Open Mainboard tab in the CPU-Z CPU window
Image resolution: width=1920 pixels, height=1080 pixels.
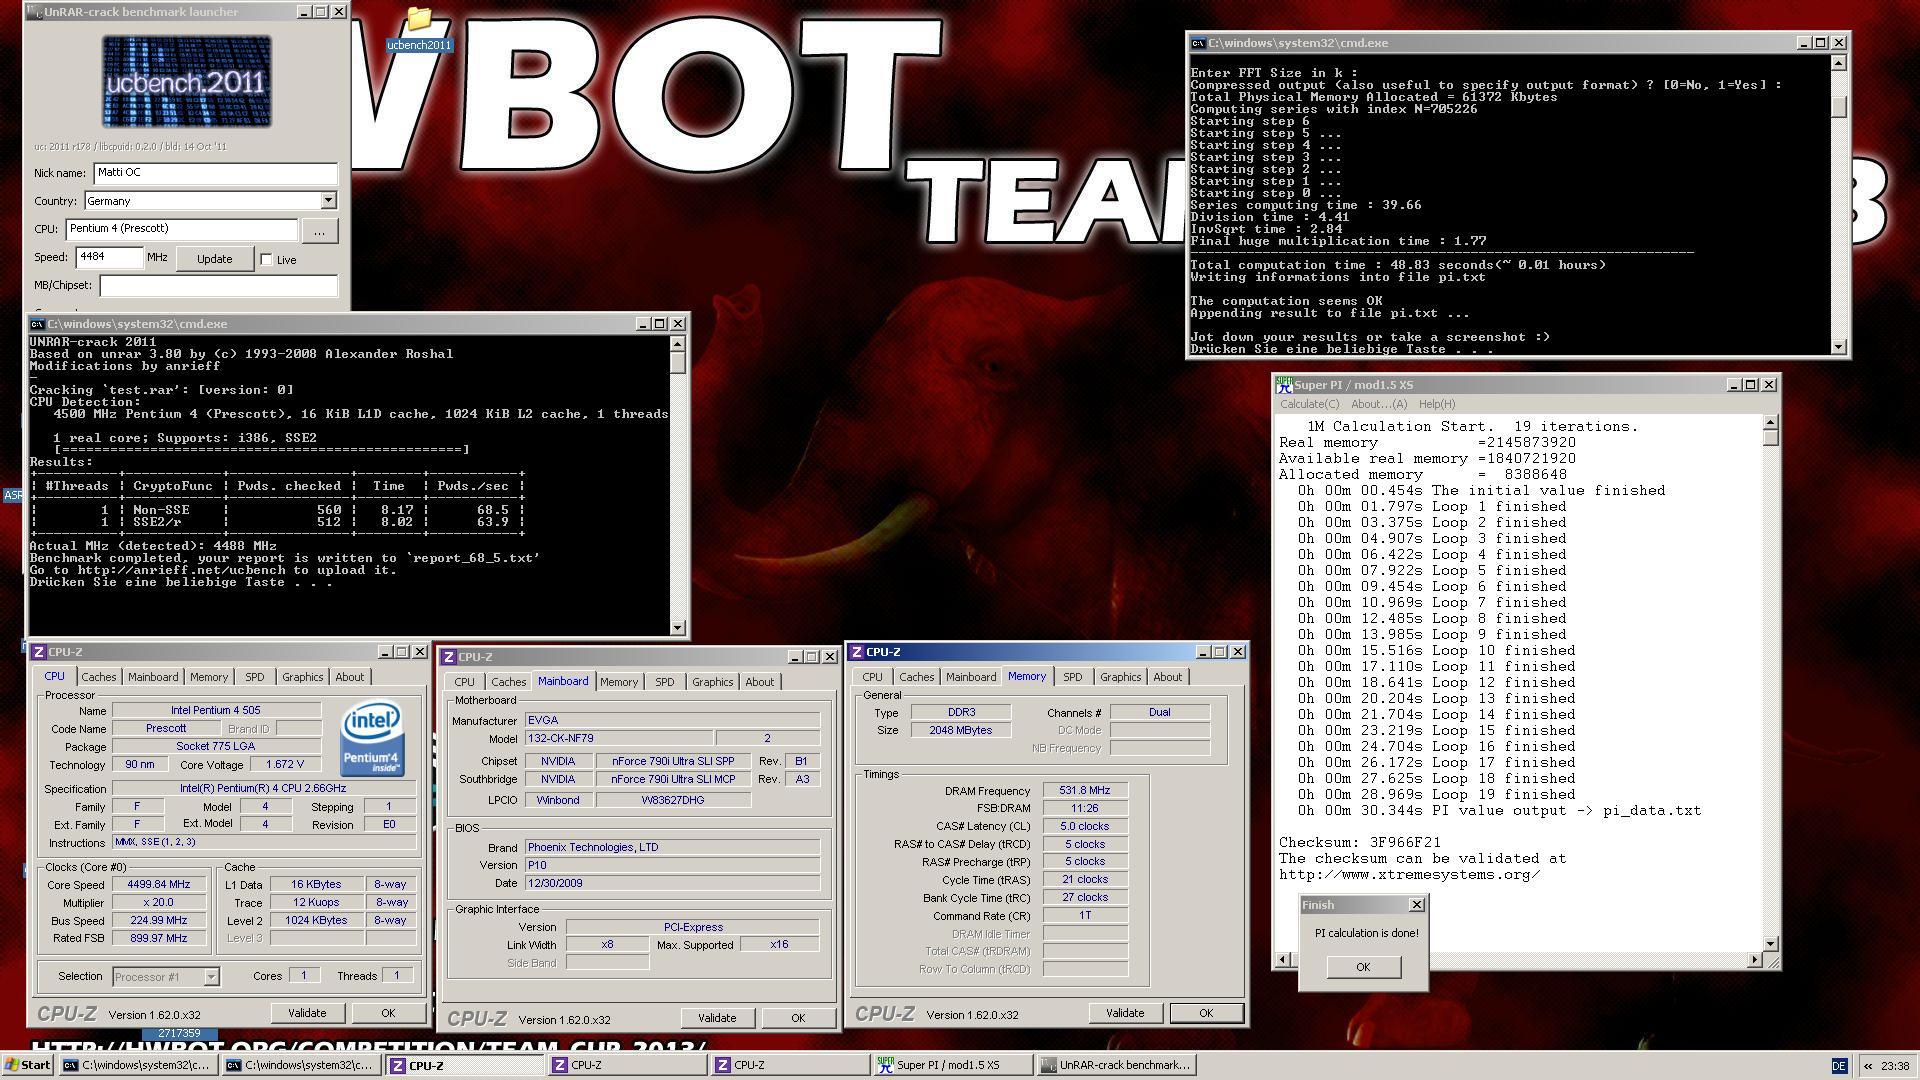[x=152, y=677]
